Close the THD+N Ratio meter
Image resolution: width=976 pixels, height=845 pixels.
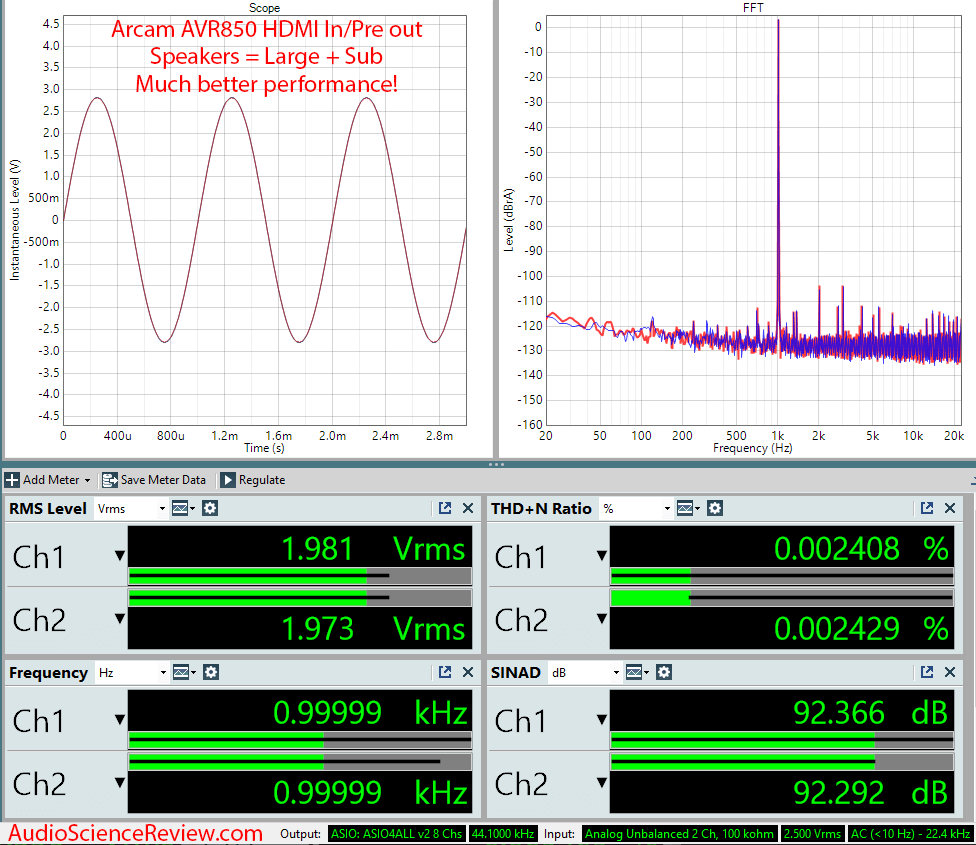click(x=950, y=508)
